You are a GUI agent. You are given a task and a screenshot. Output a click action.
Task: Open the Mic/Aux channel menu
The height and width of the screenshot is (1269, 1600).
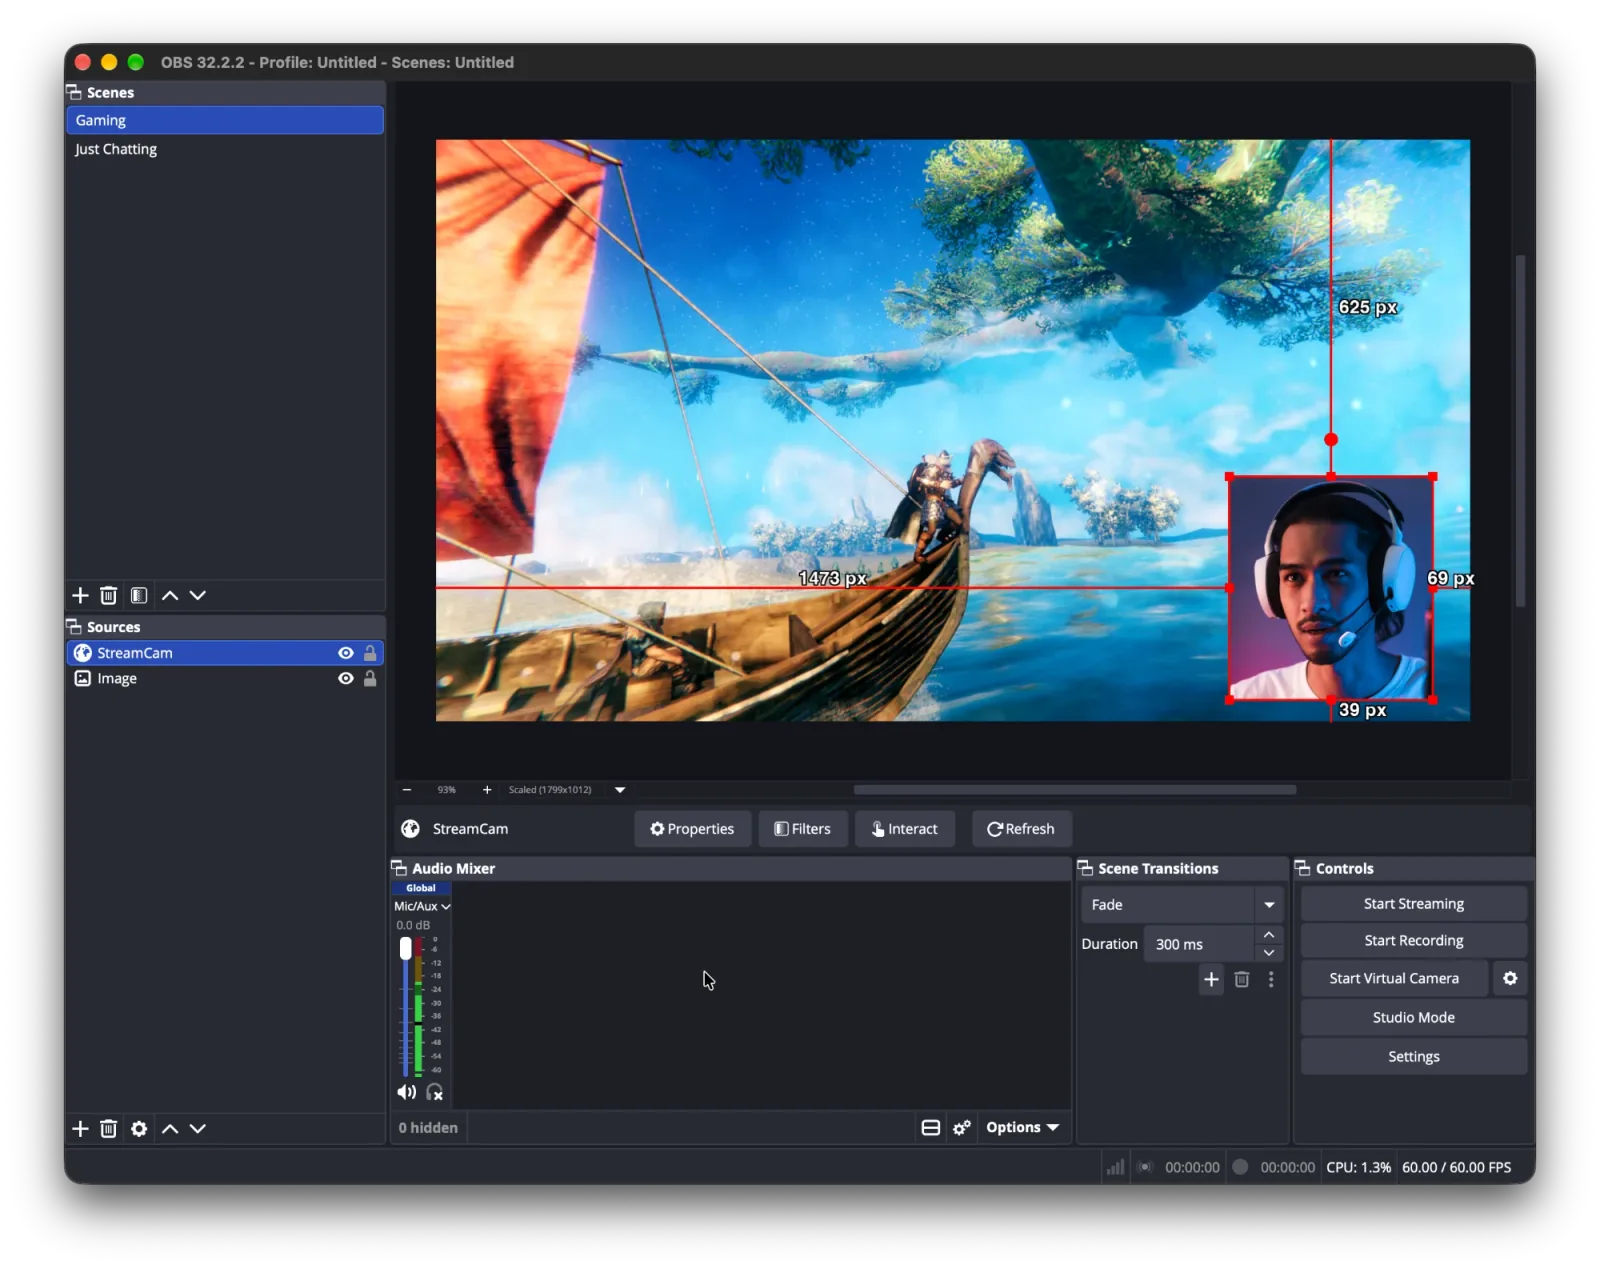(x=422, y=906)
